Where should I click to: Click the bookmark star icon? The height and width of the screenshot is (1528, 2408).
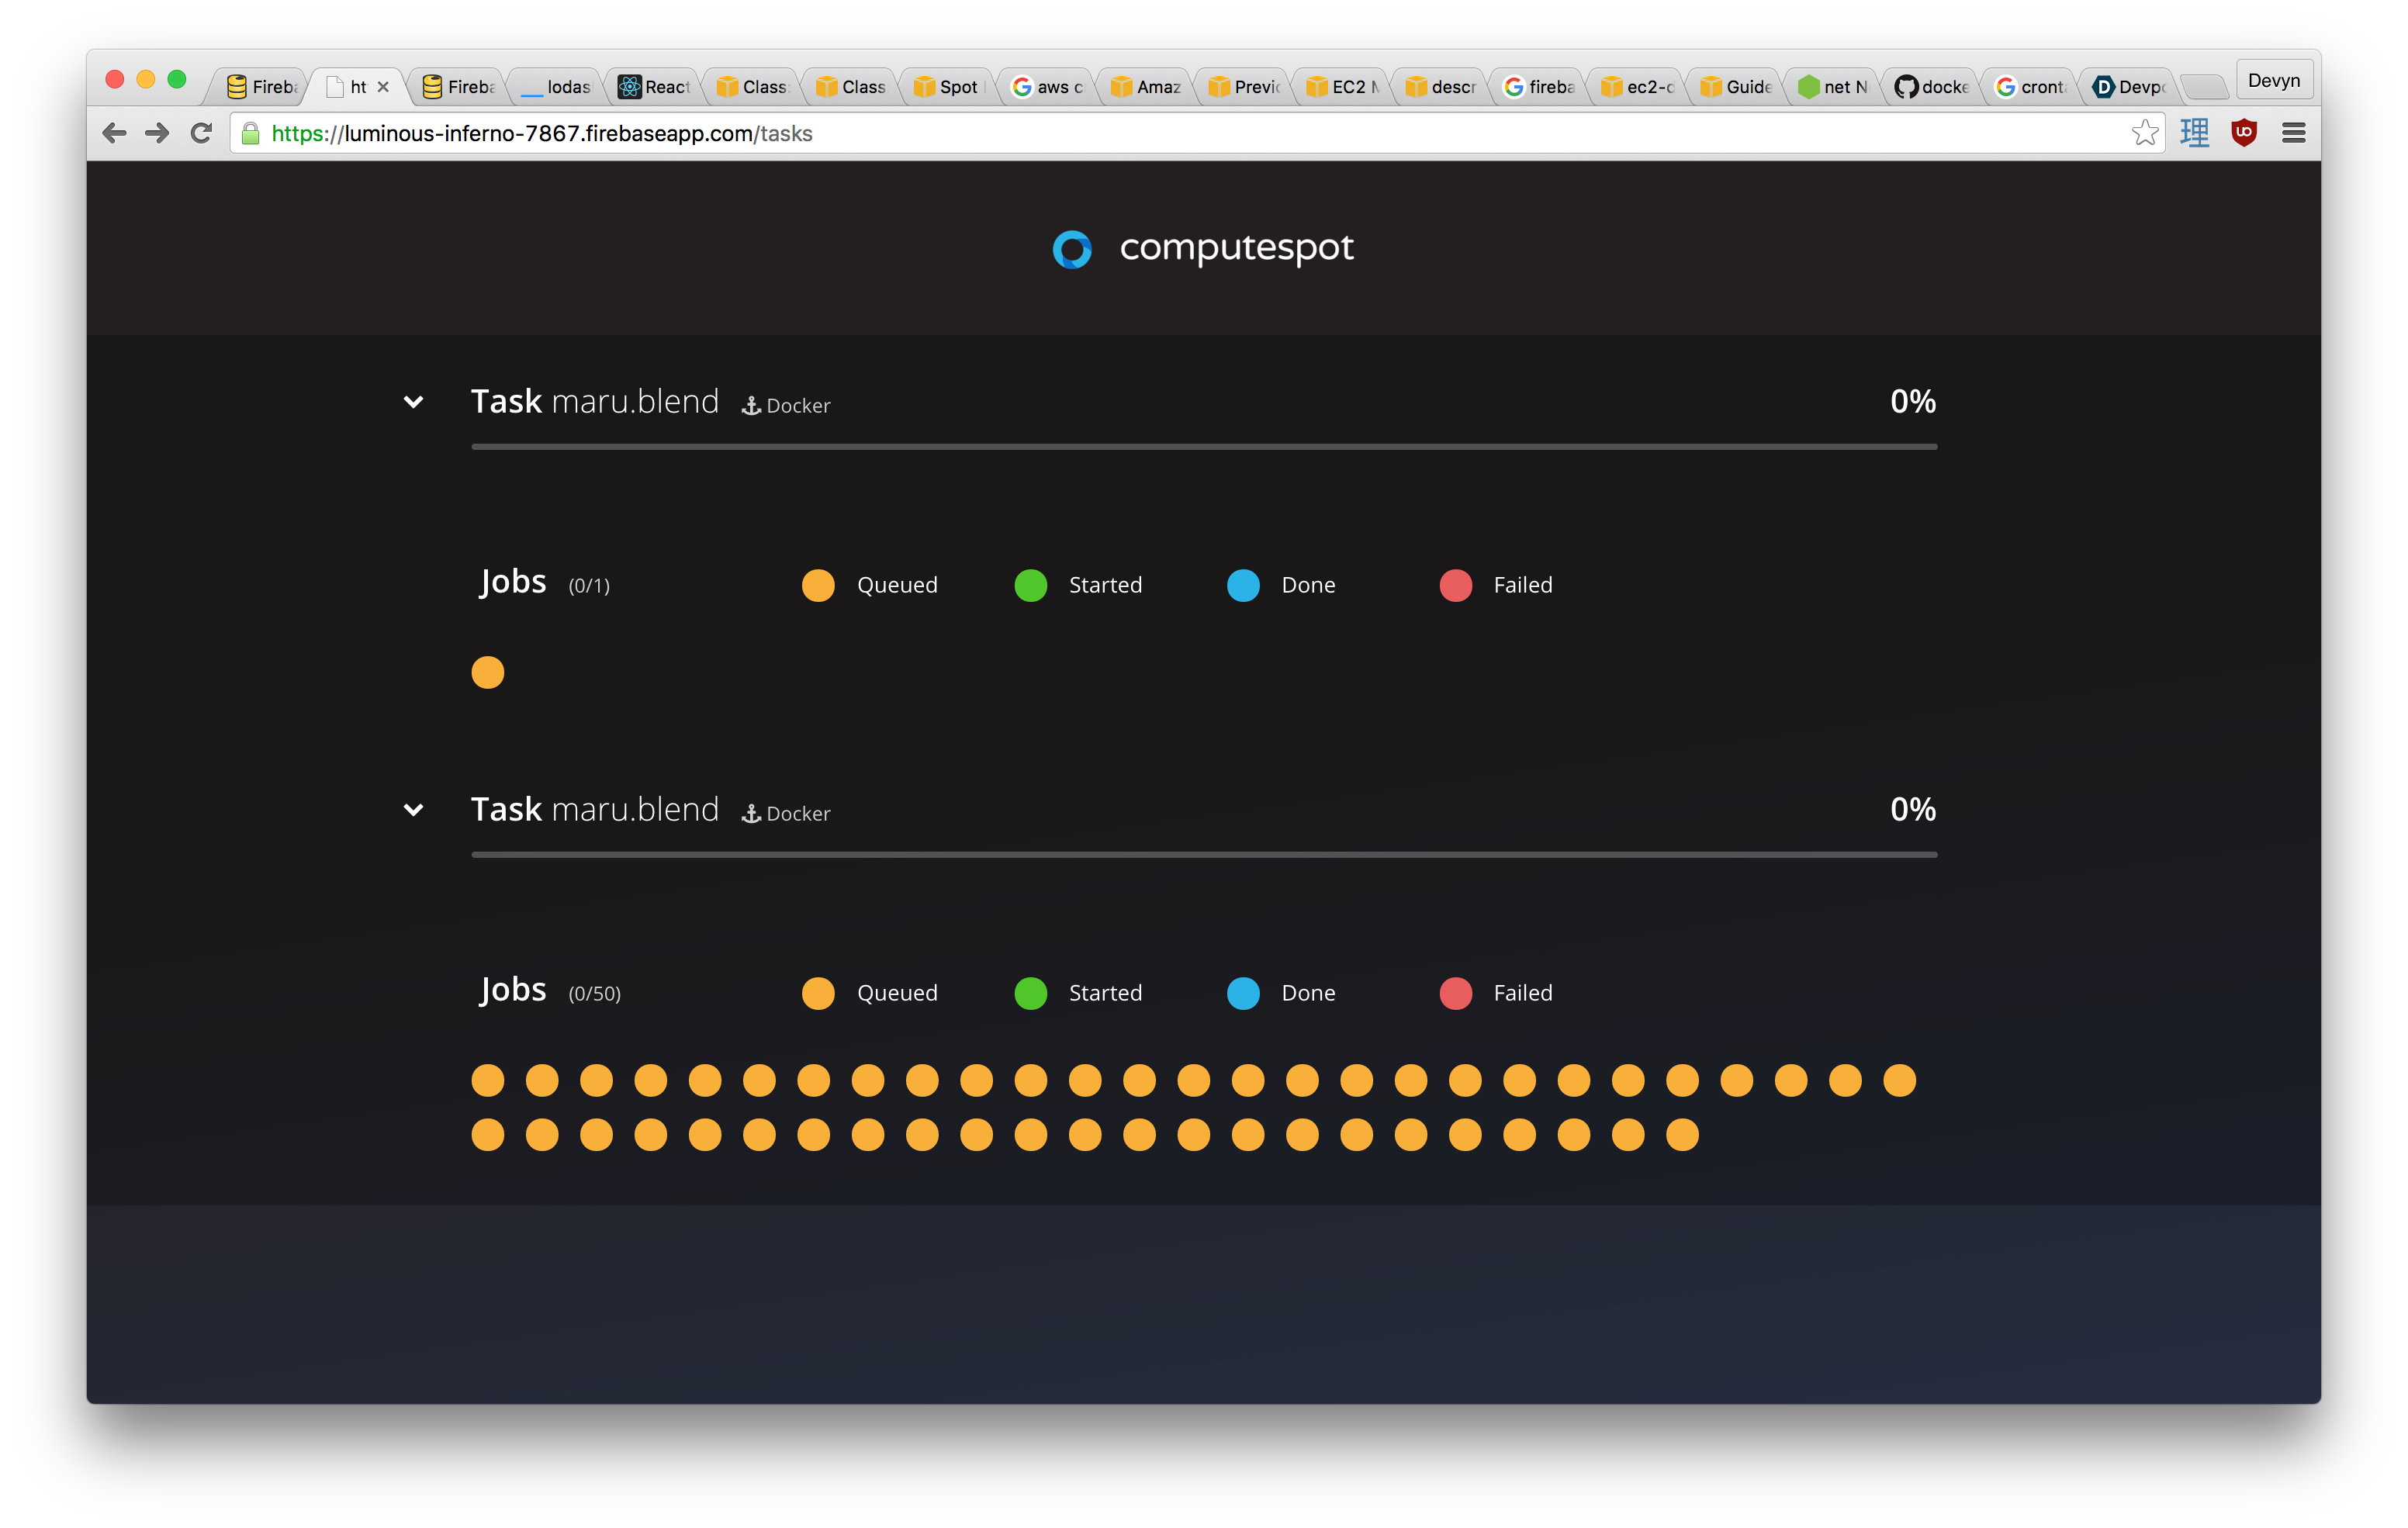(x=2144, y=133)
